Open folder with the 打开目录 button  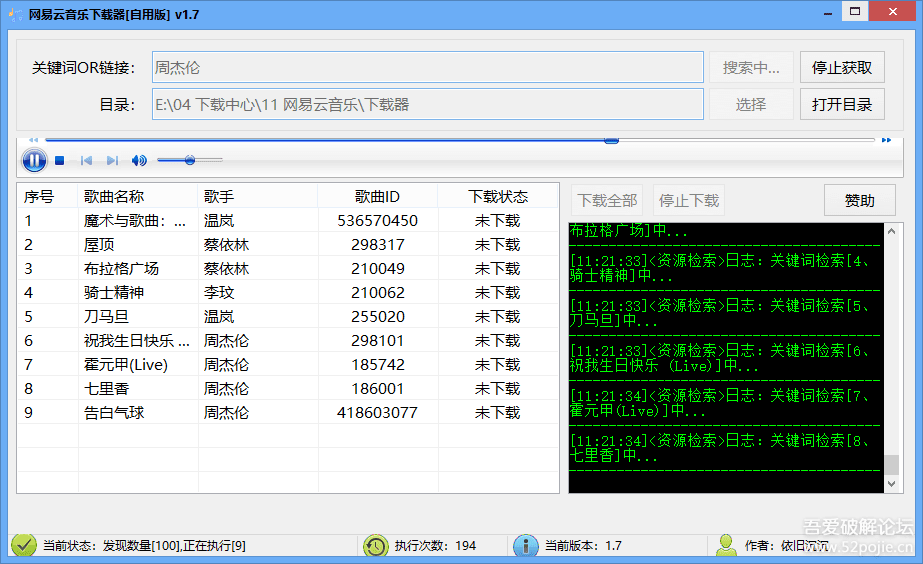(x=842, y=105)
